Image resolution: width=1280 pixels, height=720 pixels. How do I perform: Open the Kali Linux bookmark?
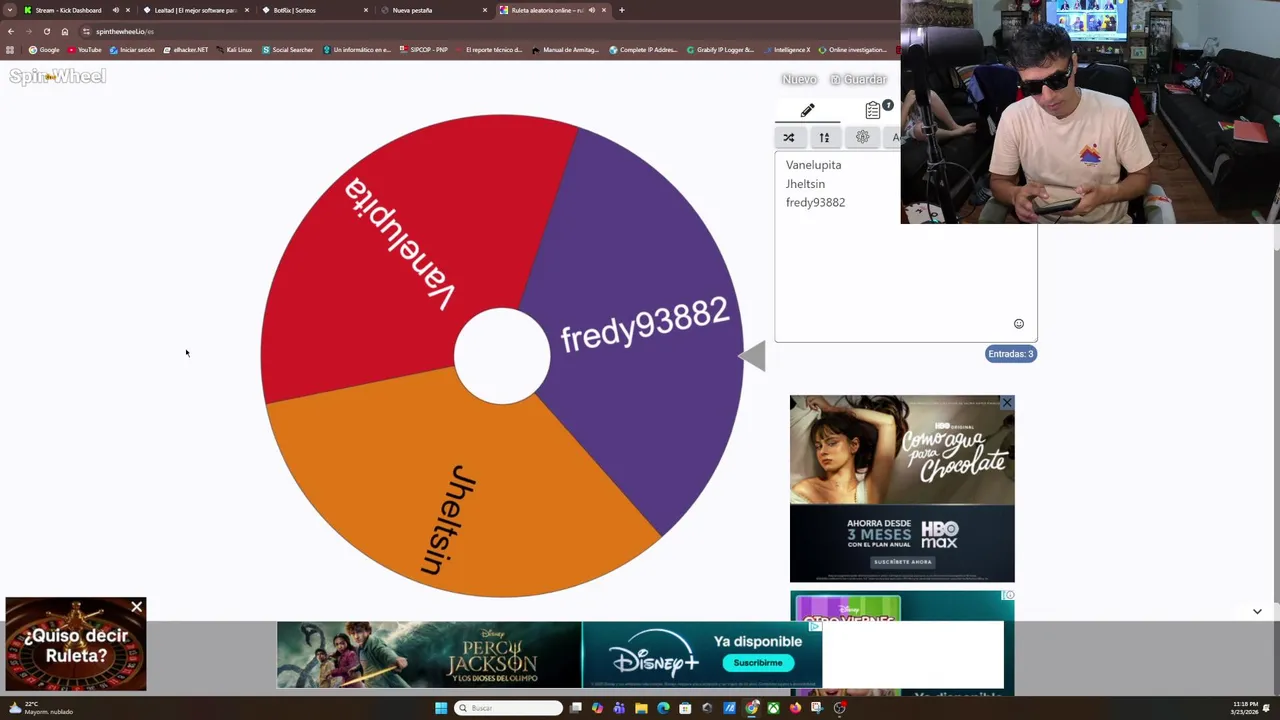234,50
